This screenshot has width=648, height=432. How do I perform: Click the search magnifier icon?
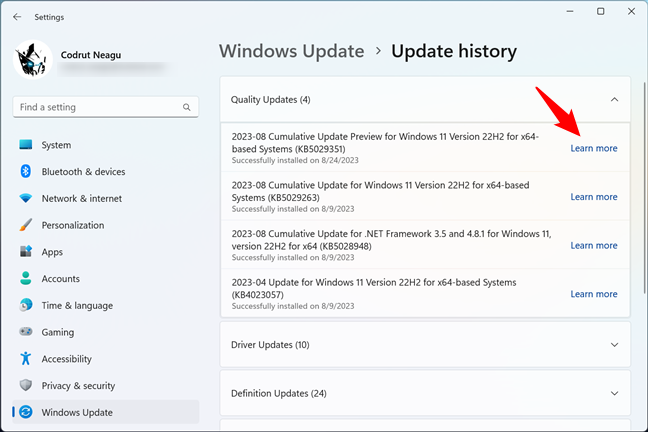pyautogui.click(x=187, y=107)
